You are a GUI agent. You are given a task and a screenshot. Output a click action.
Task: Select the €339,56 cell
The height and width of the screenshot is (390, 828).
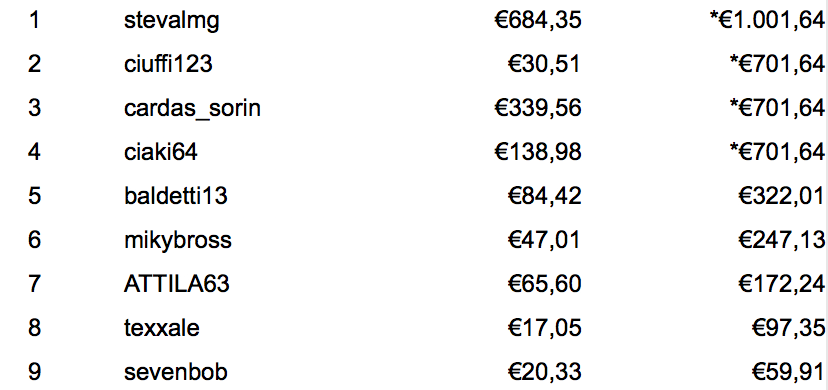pyautogui.click(x=538, y=108)
